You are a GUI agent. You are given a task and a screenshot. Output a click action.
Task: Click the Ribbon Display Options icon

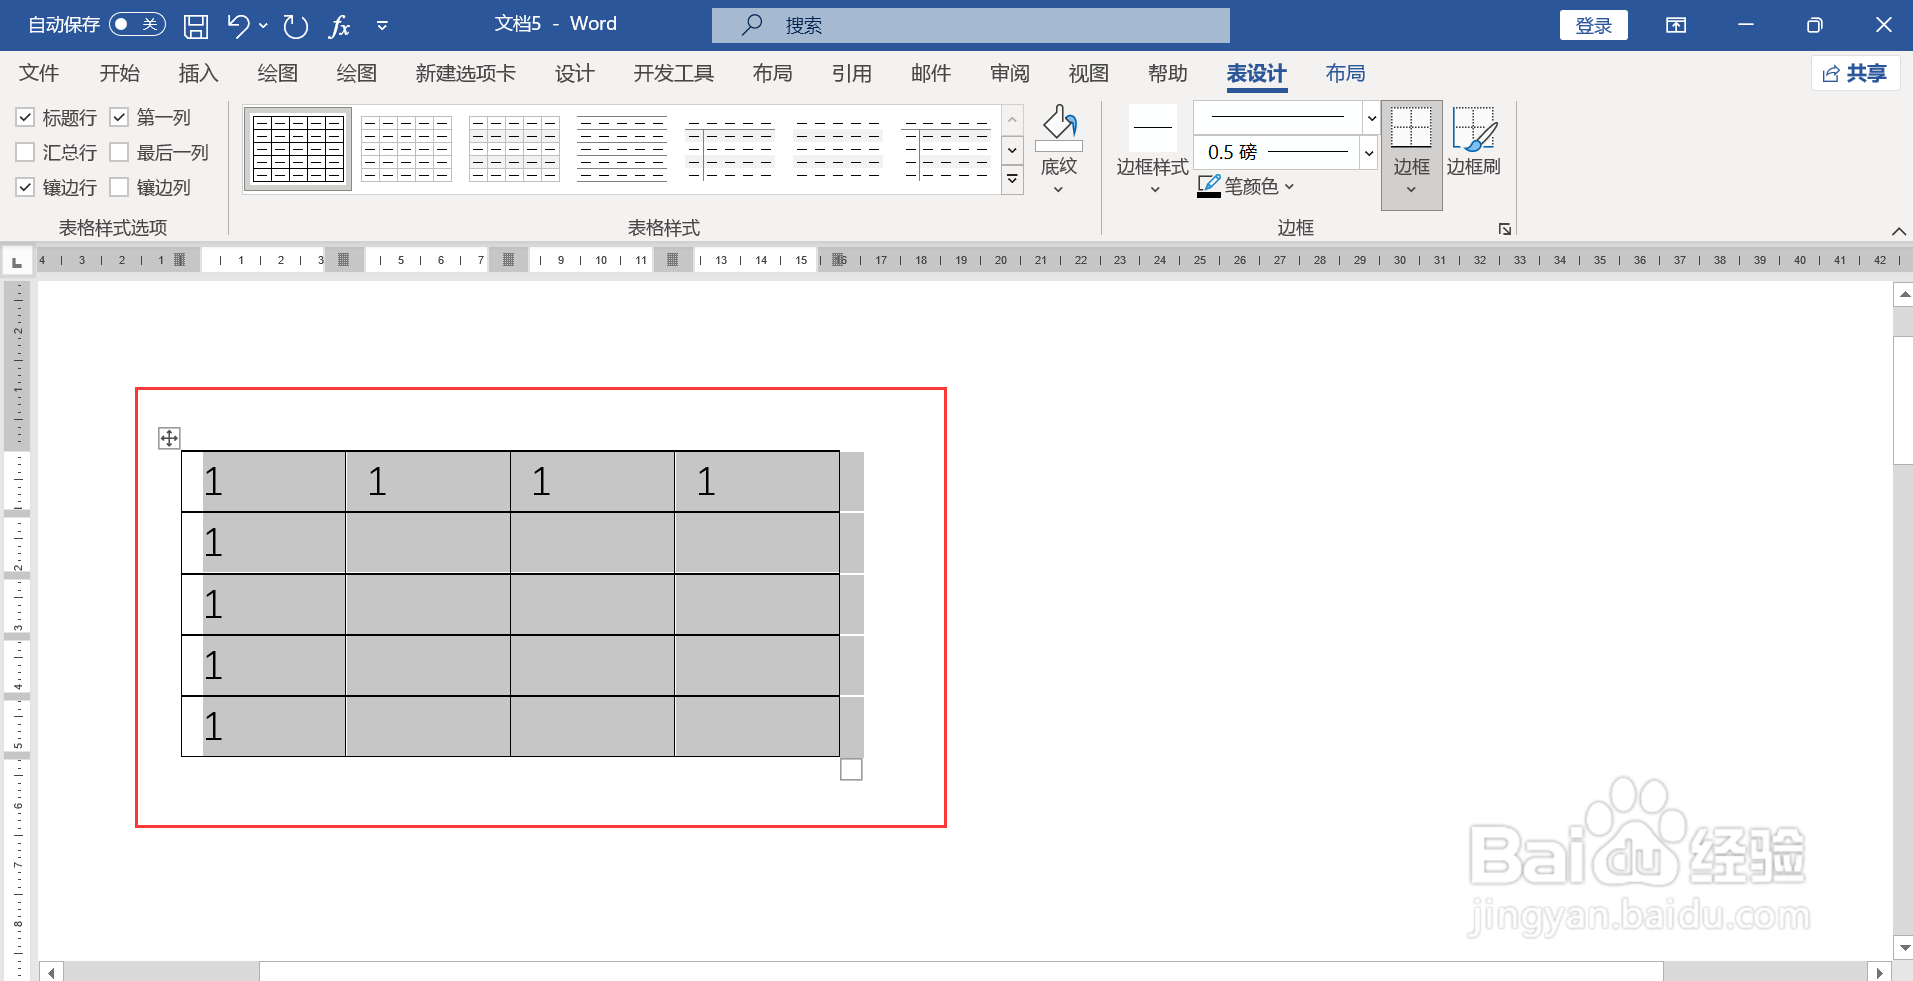coord(1676,25)
